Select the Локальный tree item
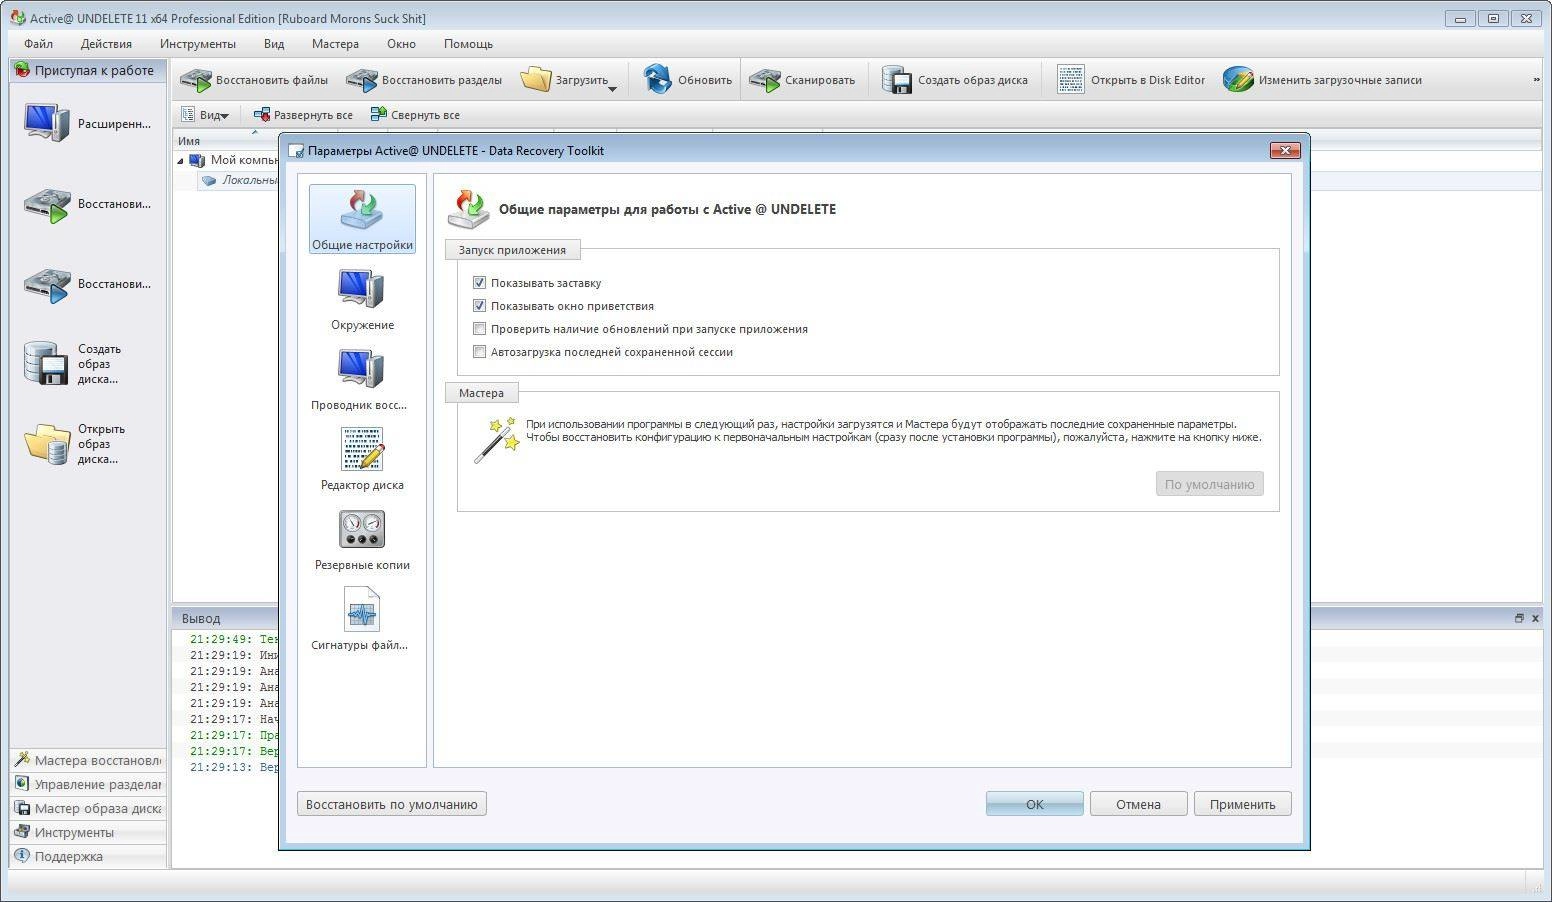Screen dimensions: 1552x902 [249, 181]
